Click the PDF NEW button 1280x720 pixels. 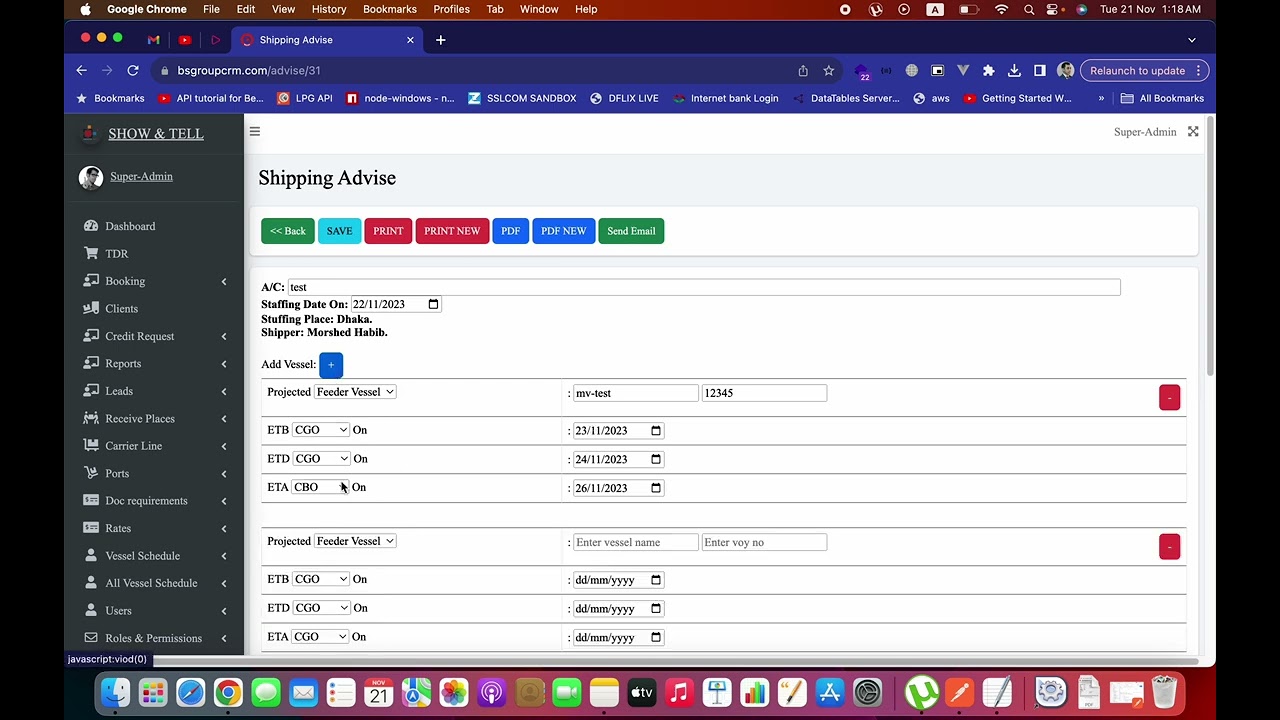(x=564, y=231)
